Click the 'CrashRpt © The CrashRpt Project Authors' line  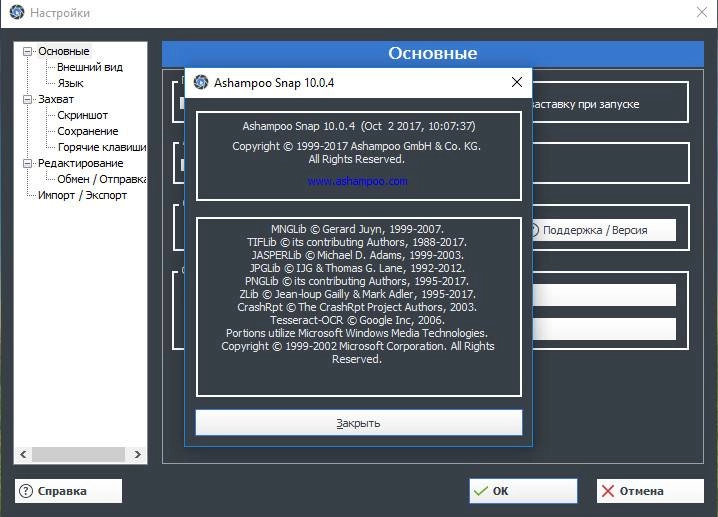tap(357, 307)
